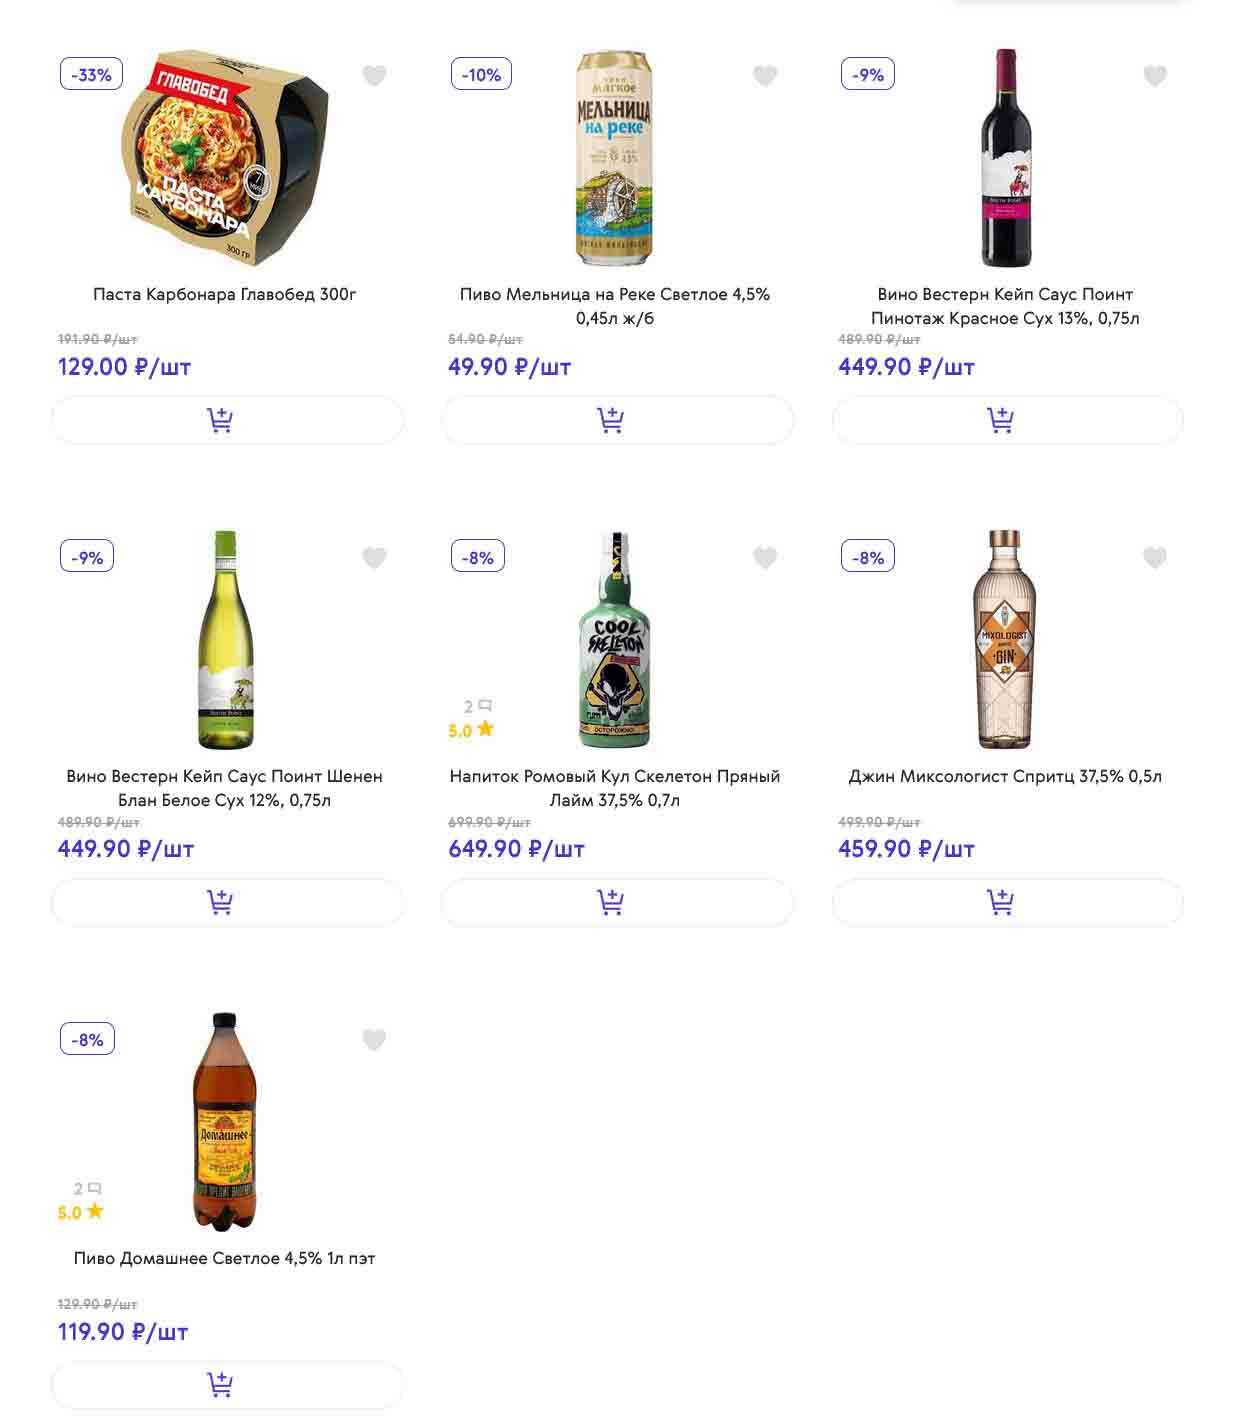Add Джин Миксологист to favorites heart
This screenshot has height=1428, width=1250.
coord(1155,558)
